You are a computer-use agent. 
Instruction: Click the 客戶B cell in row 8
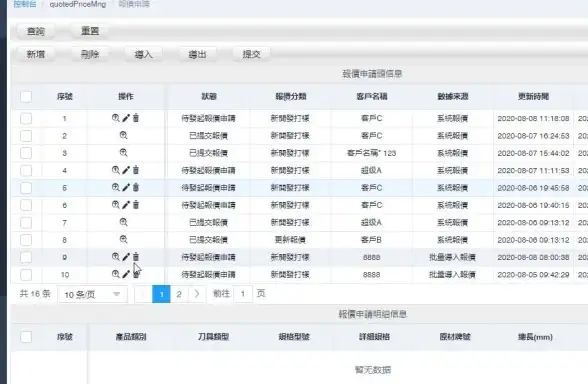pyautogui.click(x=371, y=240)
